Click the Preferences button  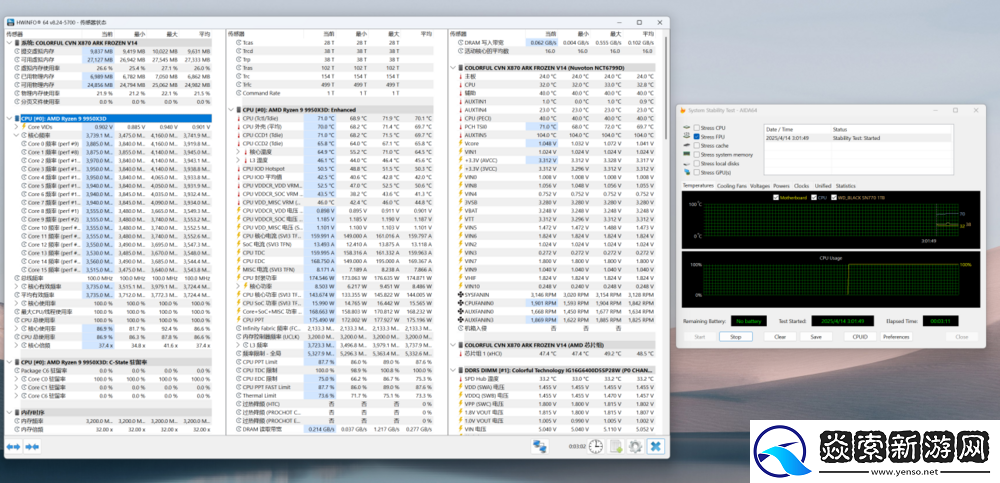895,336
